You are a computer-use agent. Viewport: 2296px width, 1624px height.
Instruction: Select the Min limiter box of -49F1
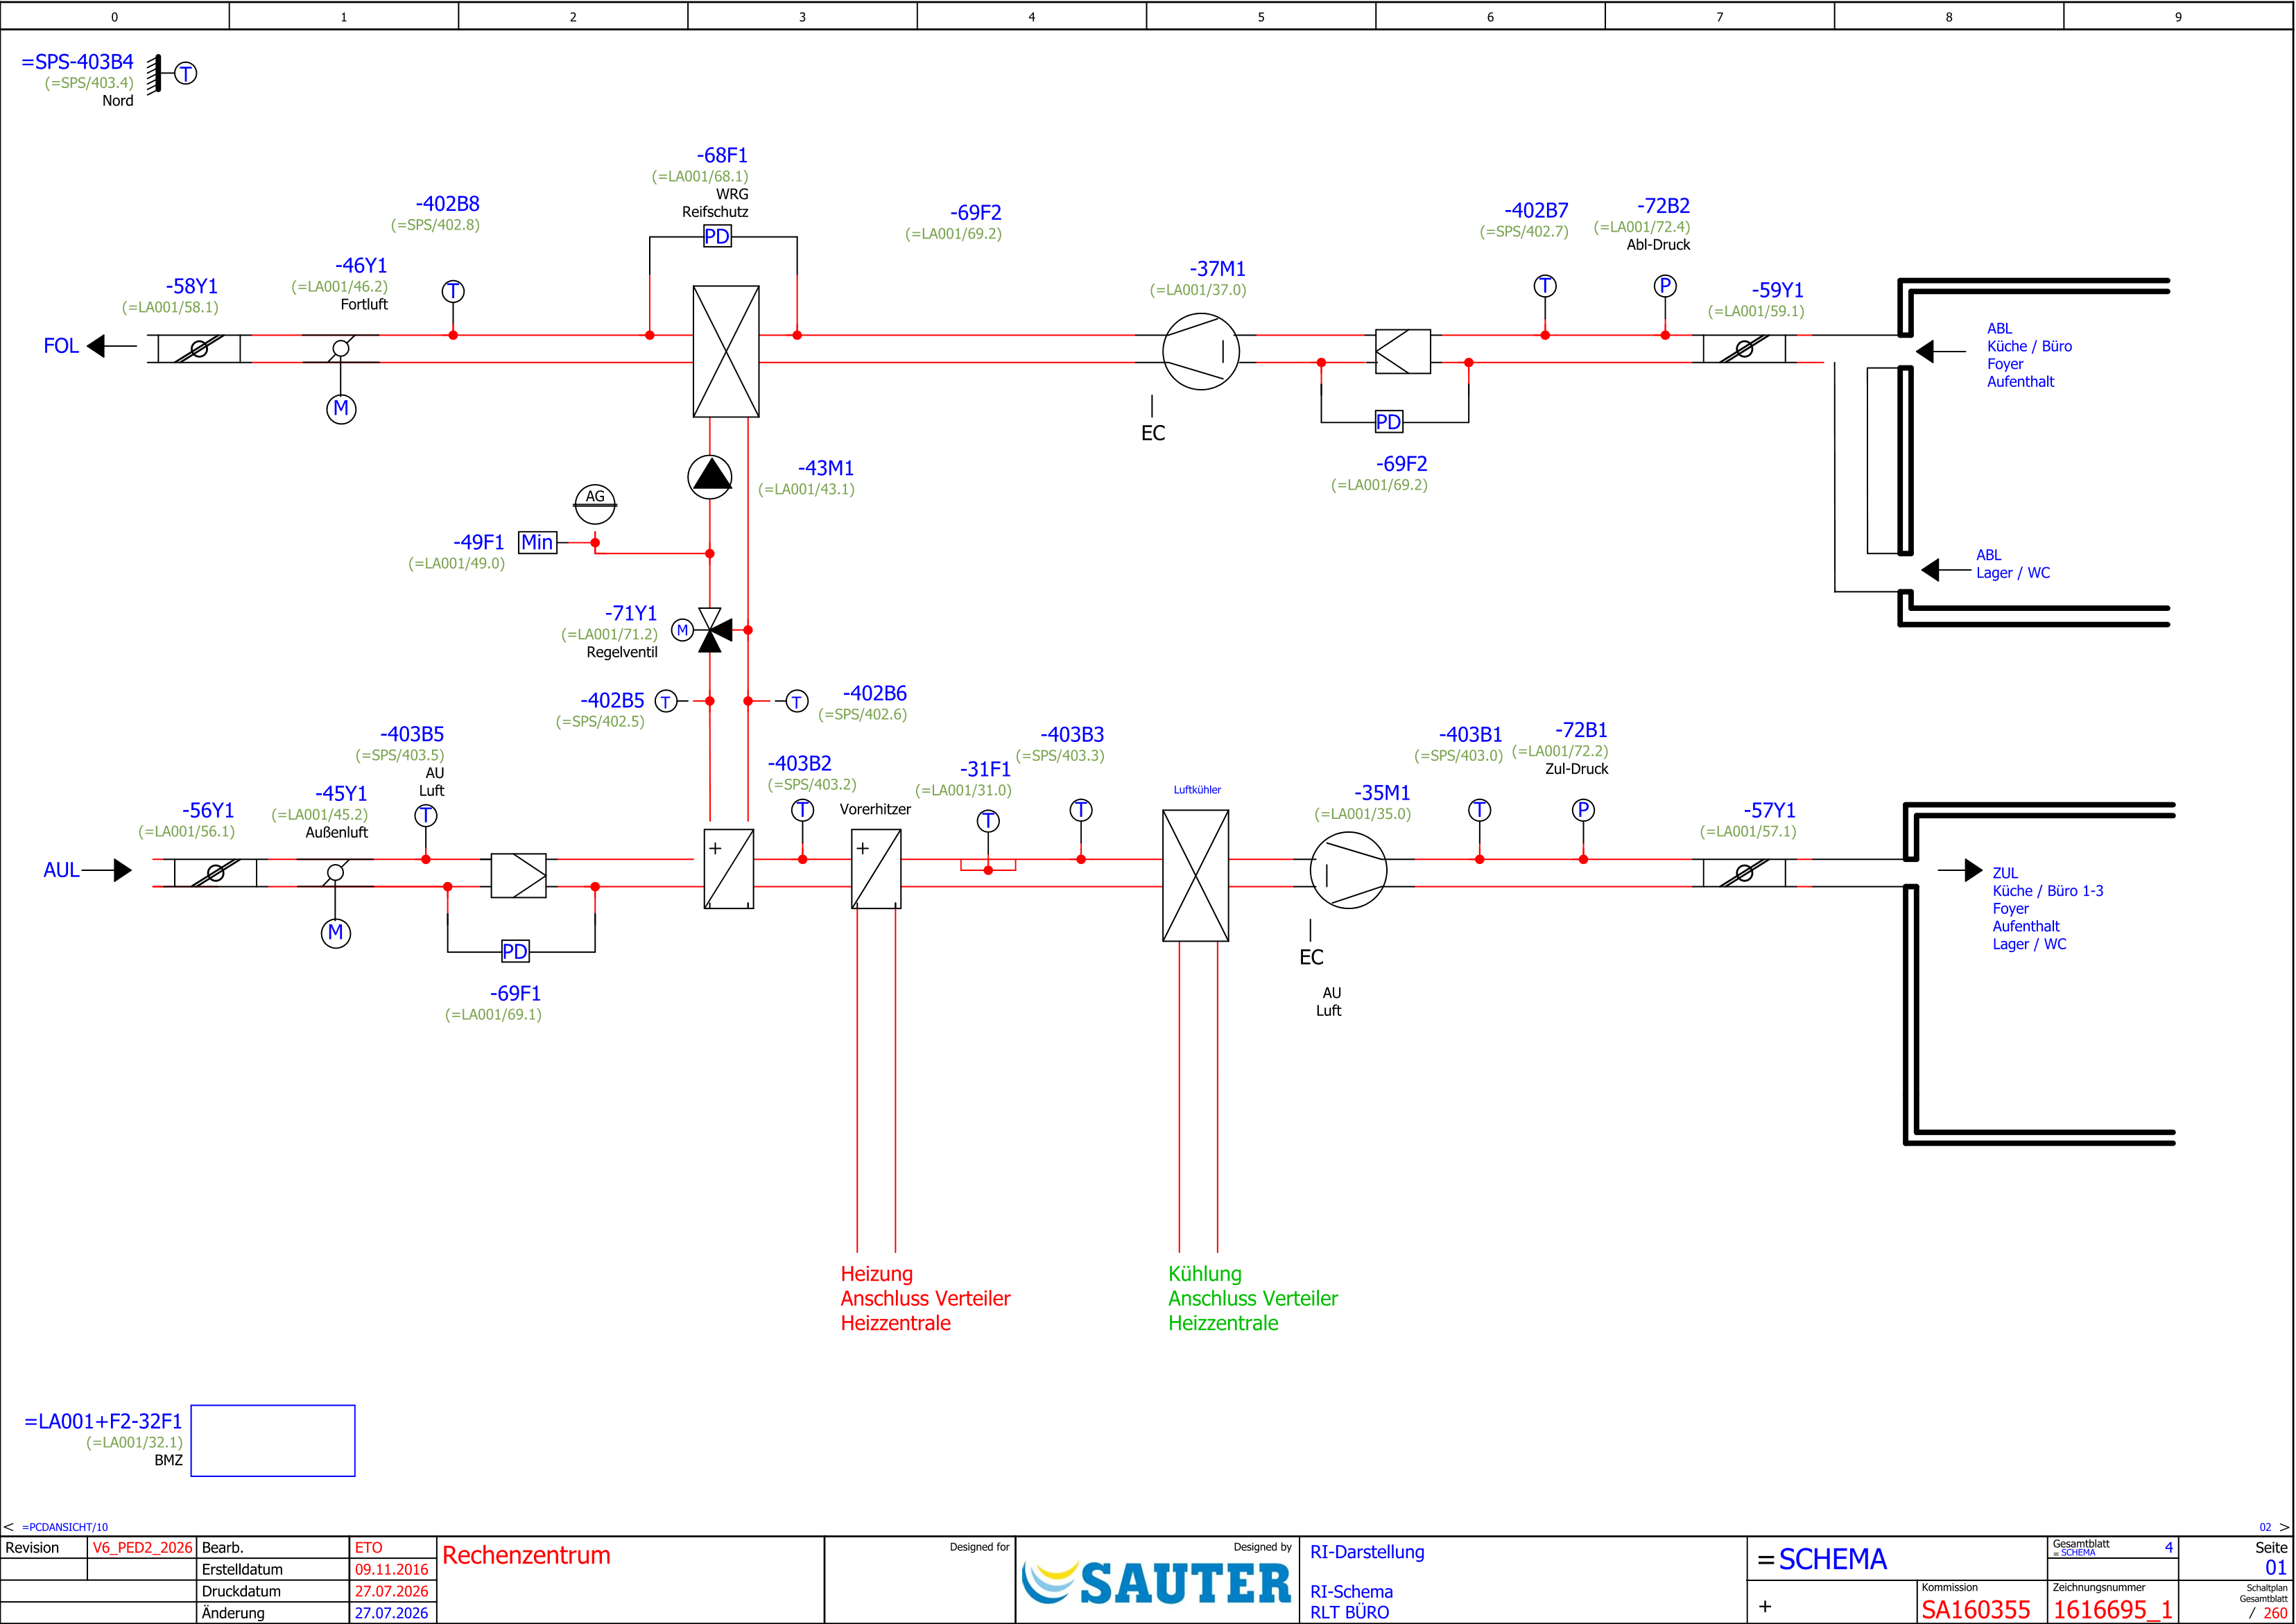[537, 542]
